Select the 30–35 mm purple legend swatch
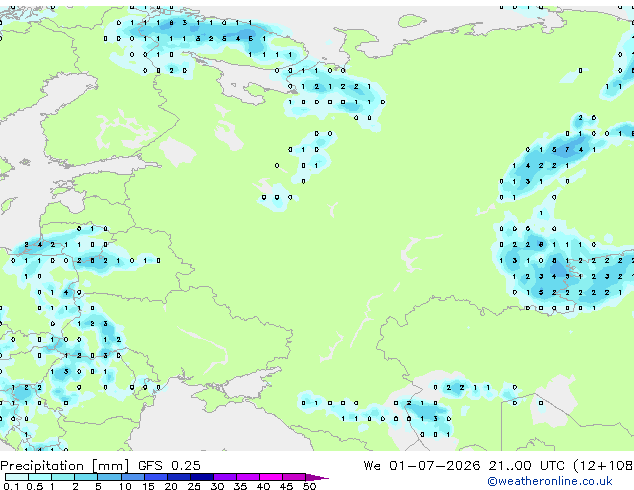 click(x=225, y=477)
